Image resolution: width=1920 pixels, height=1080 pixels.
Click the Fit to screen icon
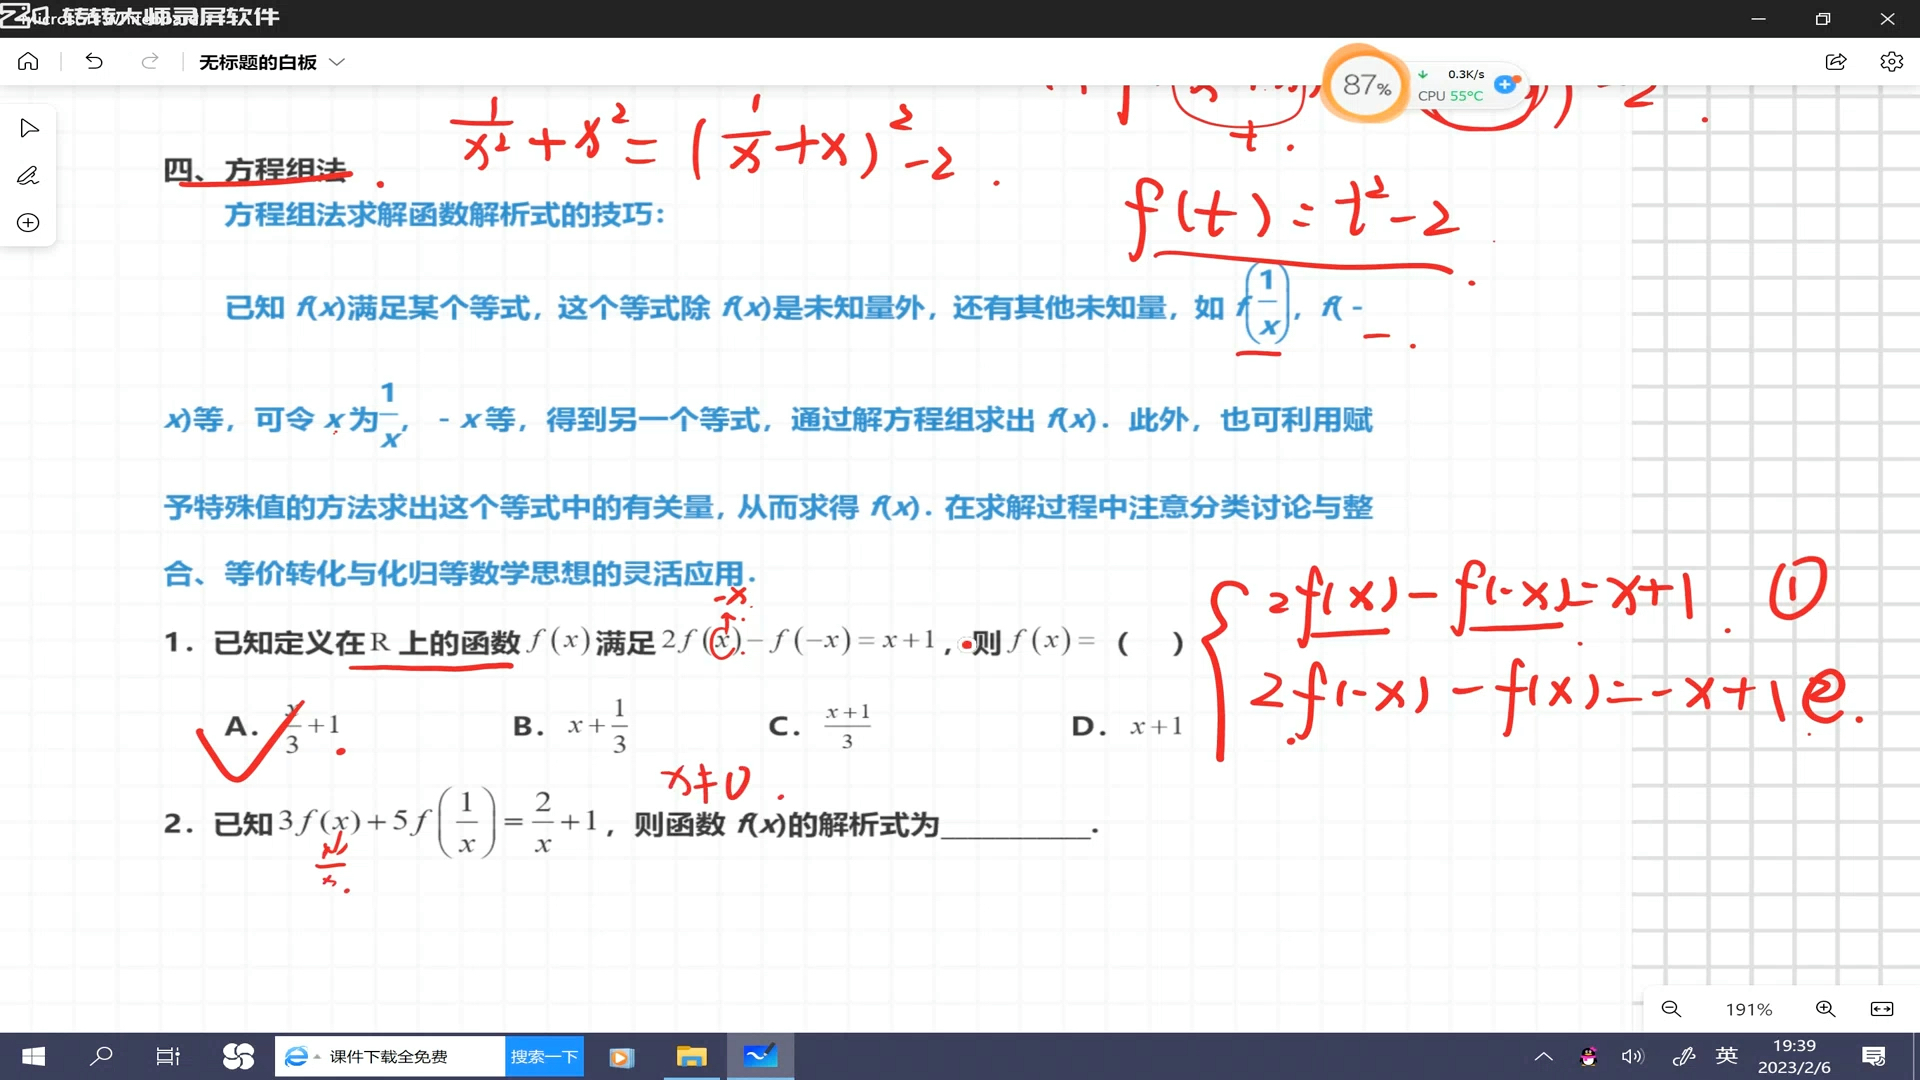(x=1882, y=1009)
